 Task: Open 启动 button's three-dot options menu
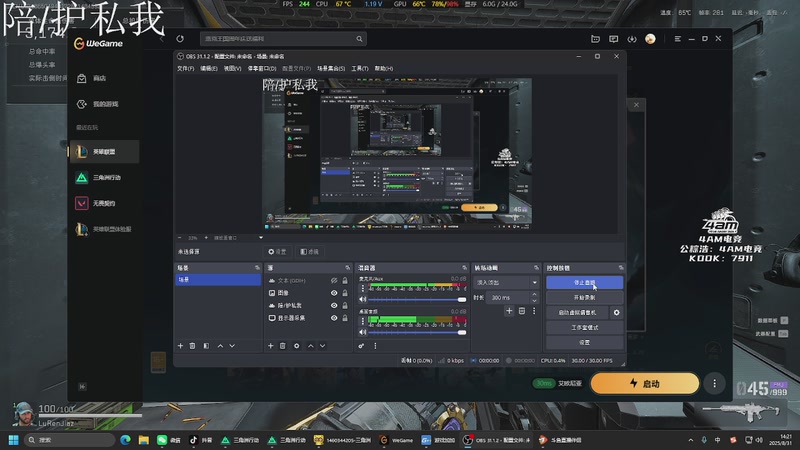pos(714,383)
